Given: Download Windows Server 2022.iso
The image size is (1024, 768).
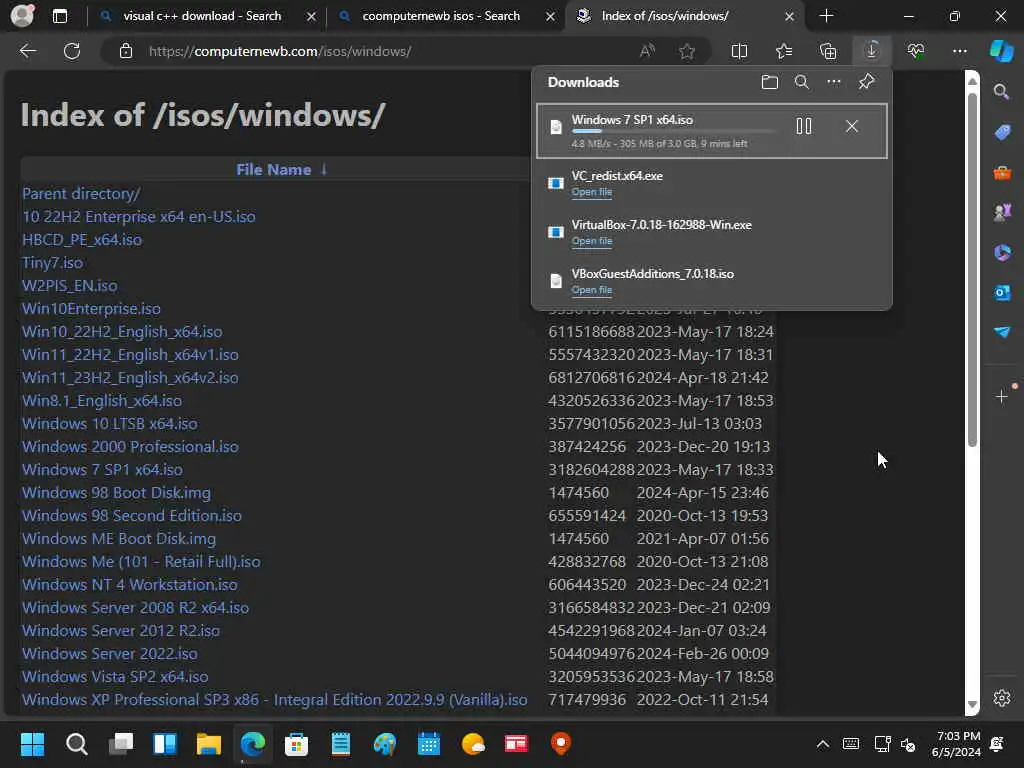Looking at the screenshot, I should tap(109, 654).
